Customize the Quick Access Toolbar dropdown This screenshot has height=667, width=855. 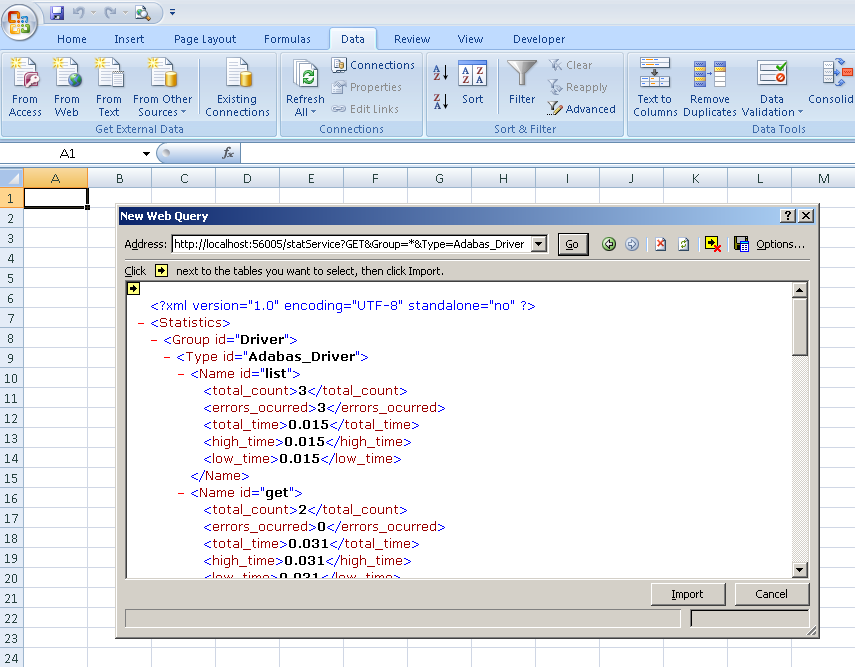pos(172,12)
